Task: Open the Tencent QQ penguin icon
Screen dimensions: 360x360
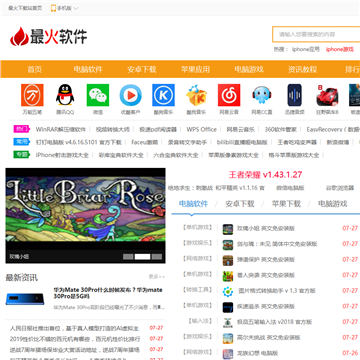Action: click(65, 95)
